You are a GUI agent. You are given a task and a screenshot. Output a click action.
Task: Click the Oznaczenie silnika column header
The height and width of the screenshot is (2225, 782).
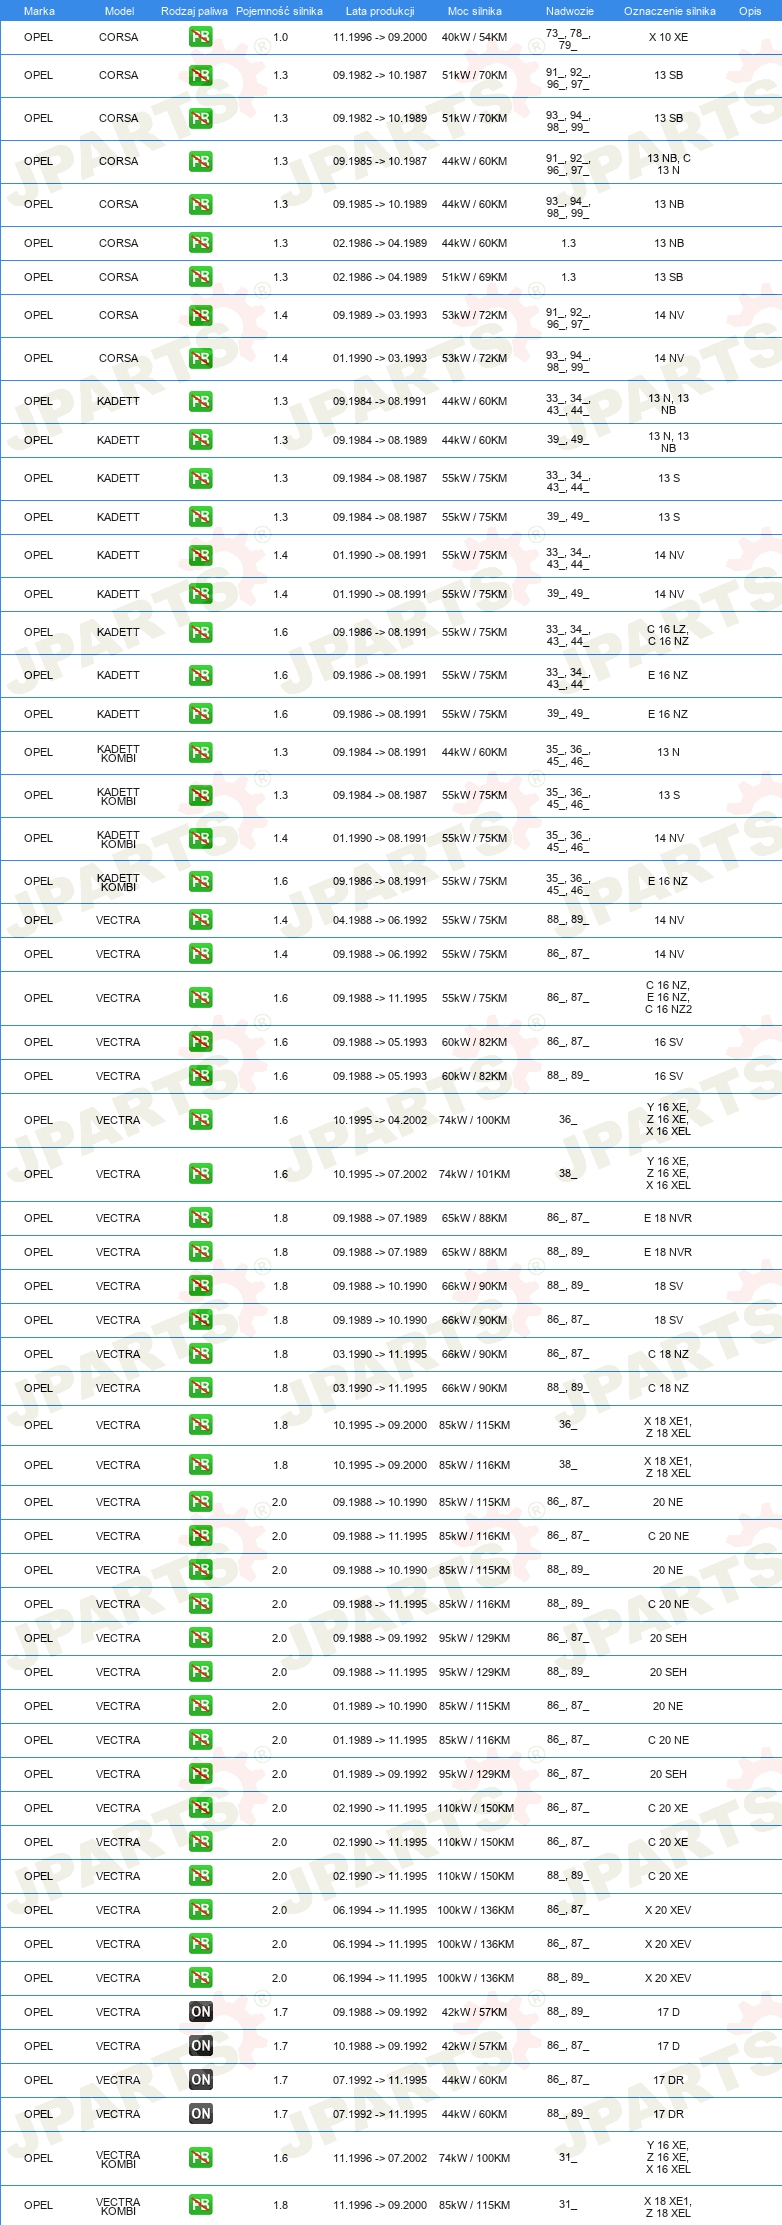[x=670, y=11]
